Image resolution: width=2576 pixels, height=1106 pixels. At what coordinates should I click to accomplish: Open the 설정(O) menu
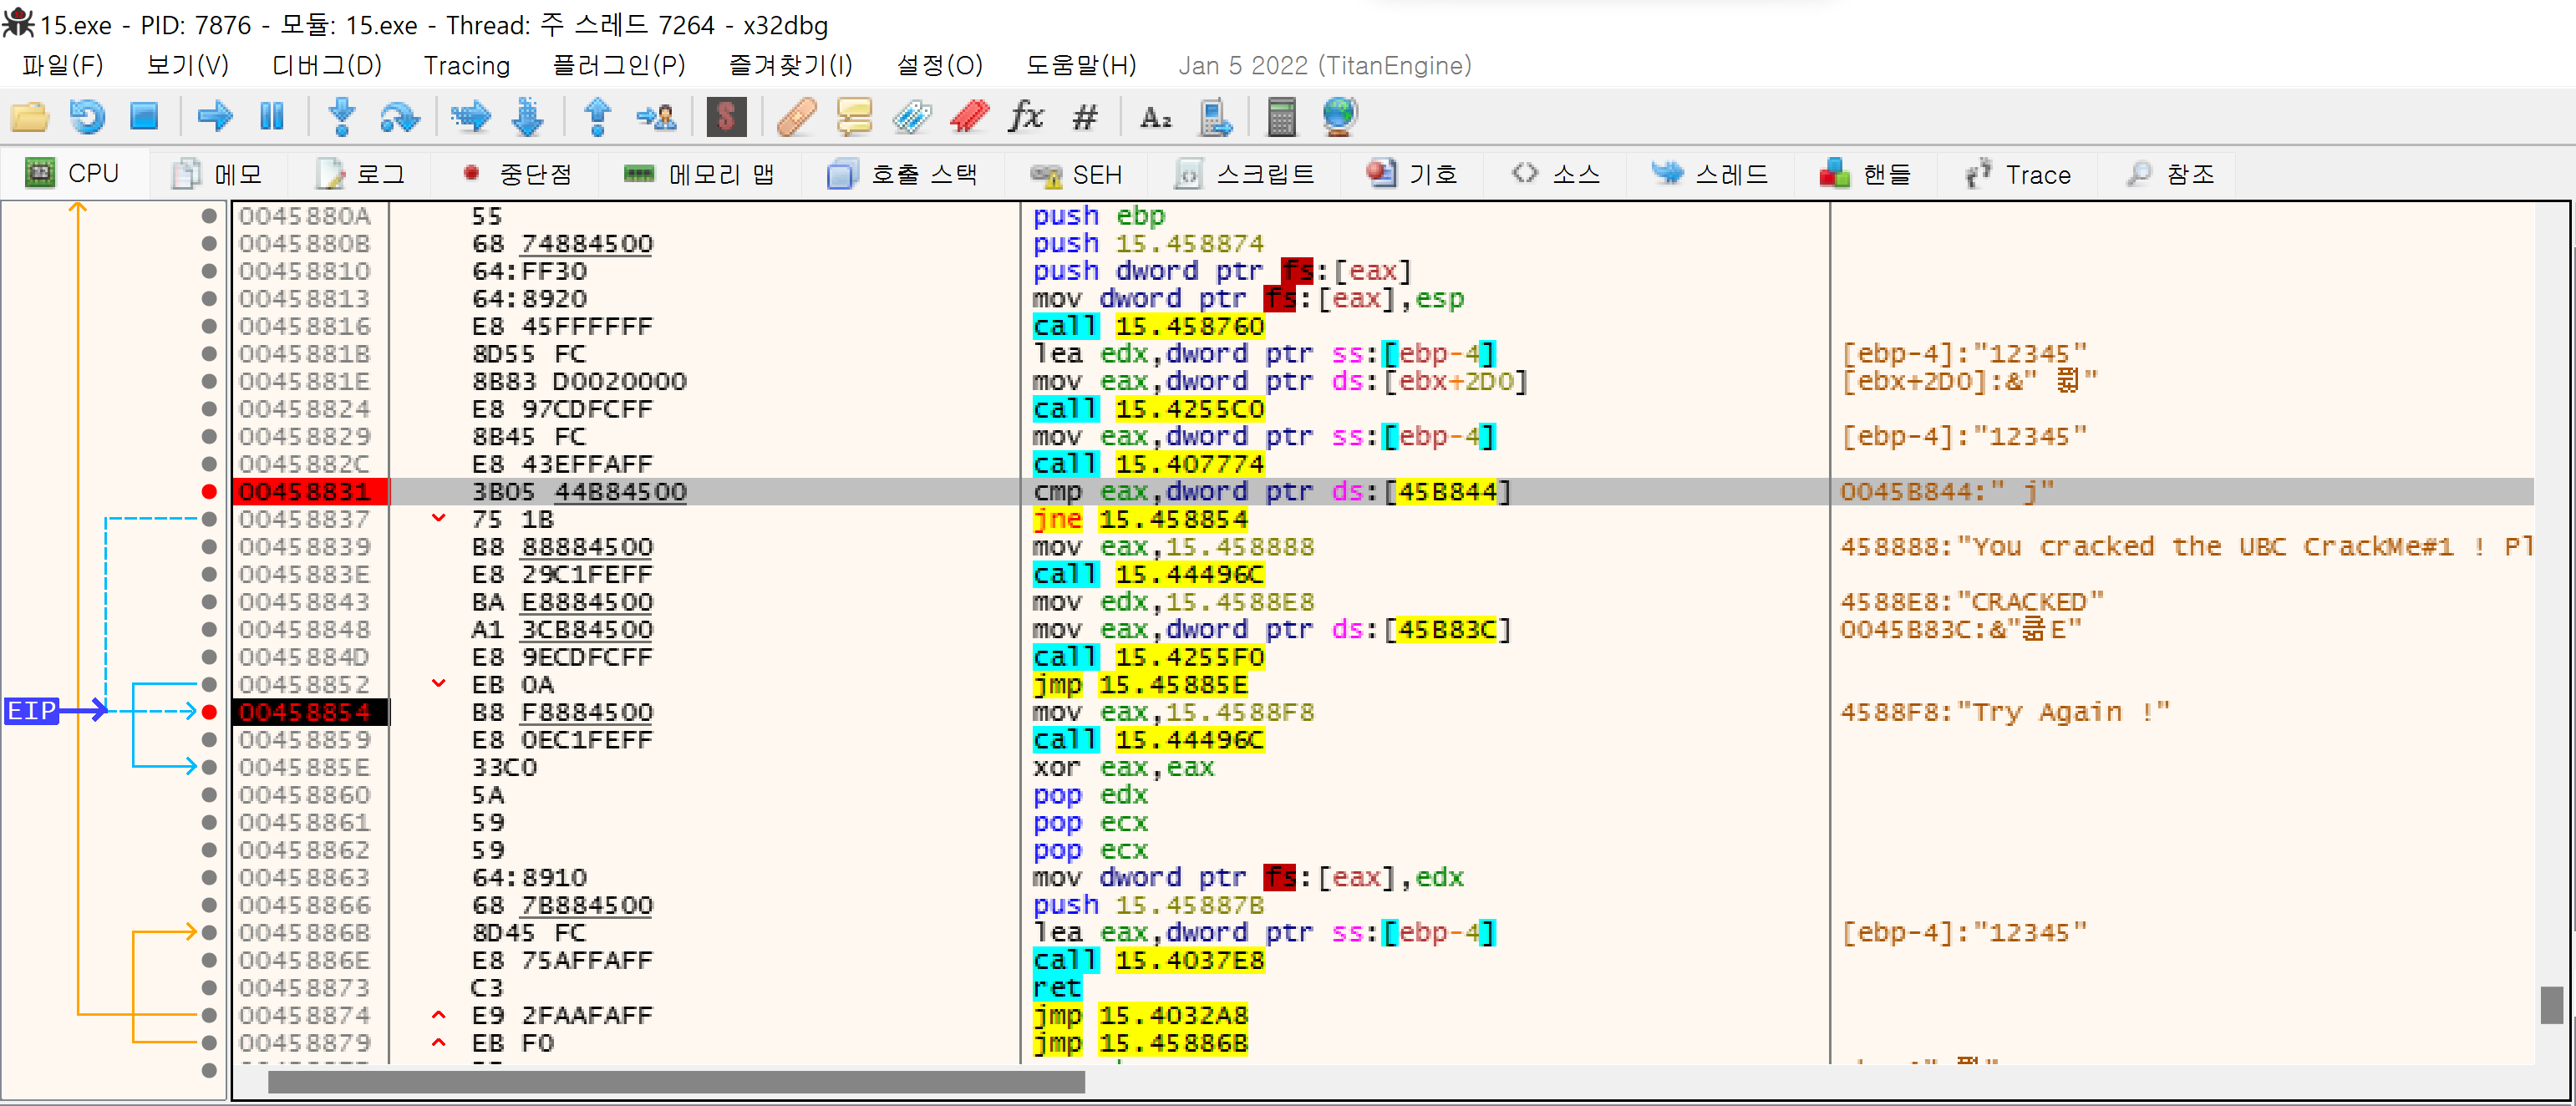(x=940, y=66)
